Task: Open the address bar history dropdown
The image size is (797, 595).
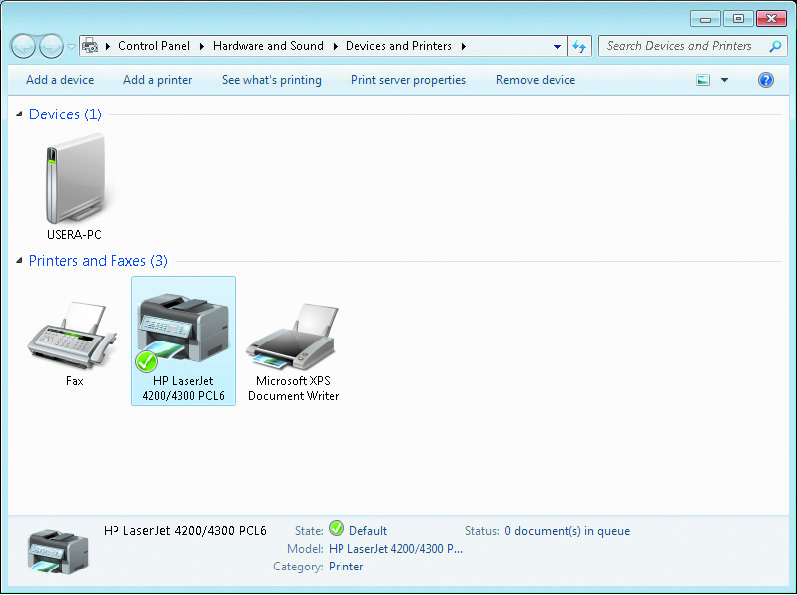Action: (x=557, y=47)
